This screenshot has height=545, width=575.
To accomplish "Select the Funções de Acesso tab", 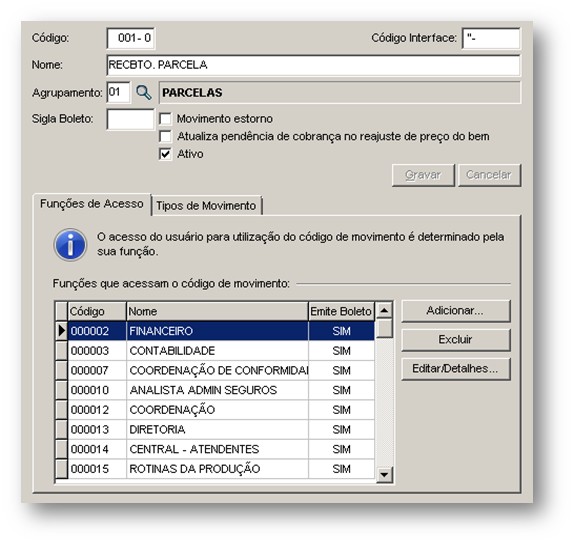I will pos(92,204).
